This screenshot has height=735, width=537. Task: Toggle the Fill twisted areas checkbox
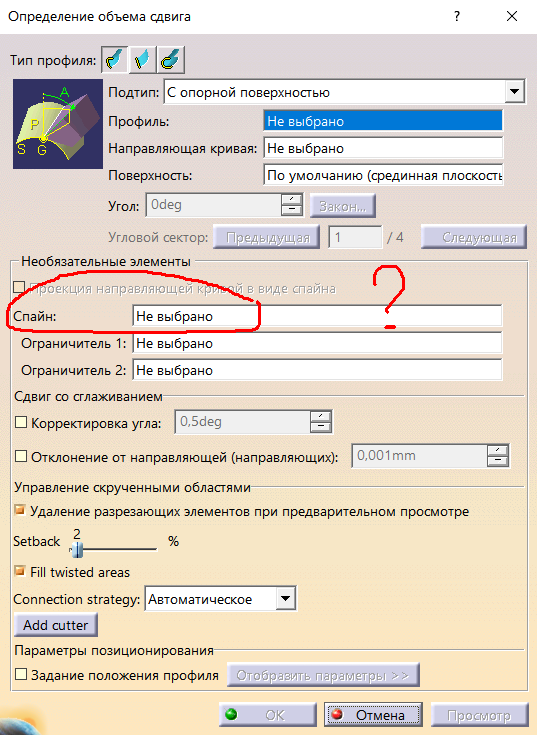coord(20,571)
